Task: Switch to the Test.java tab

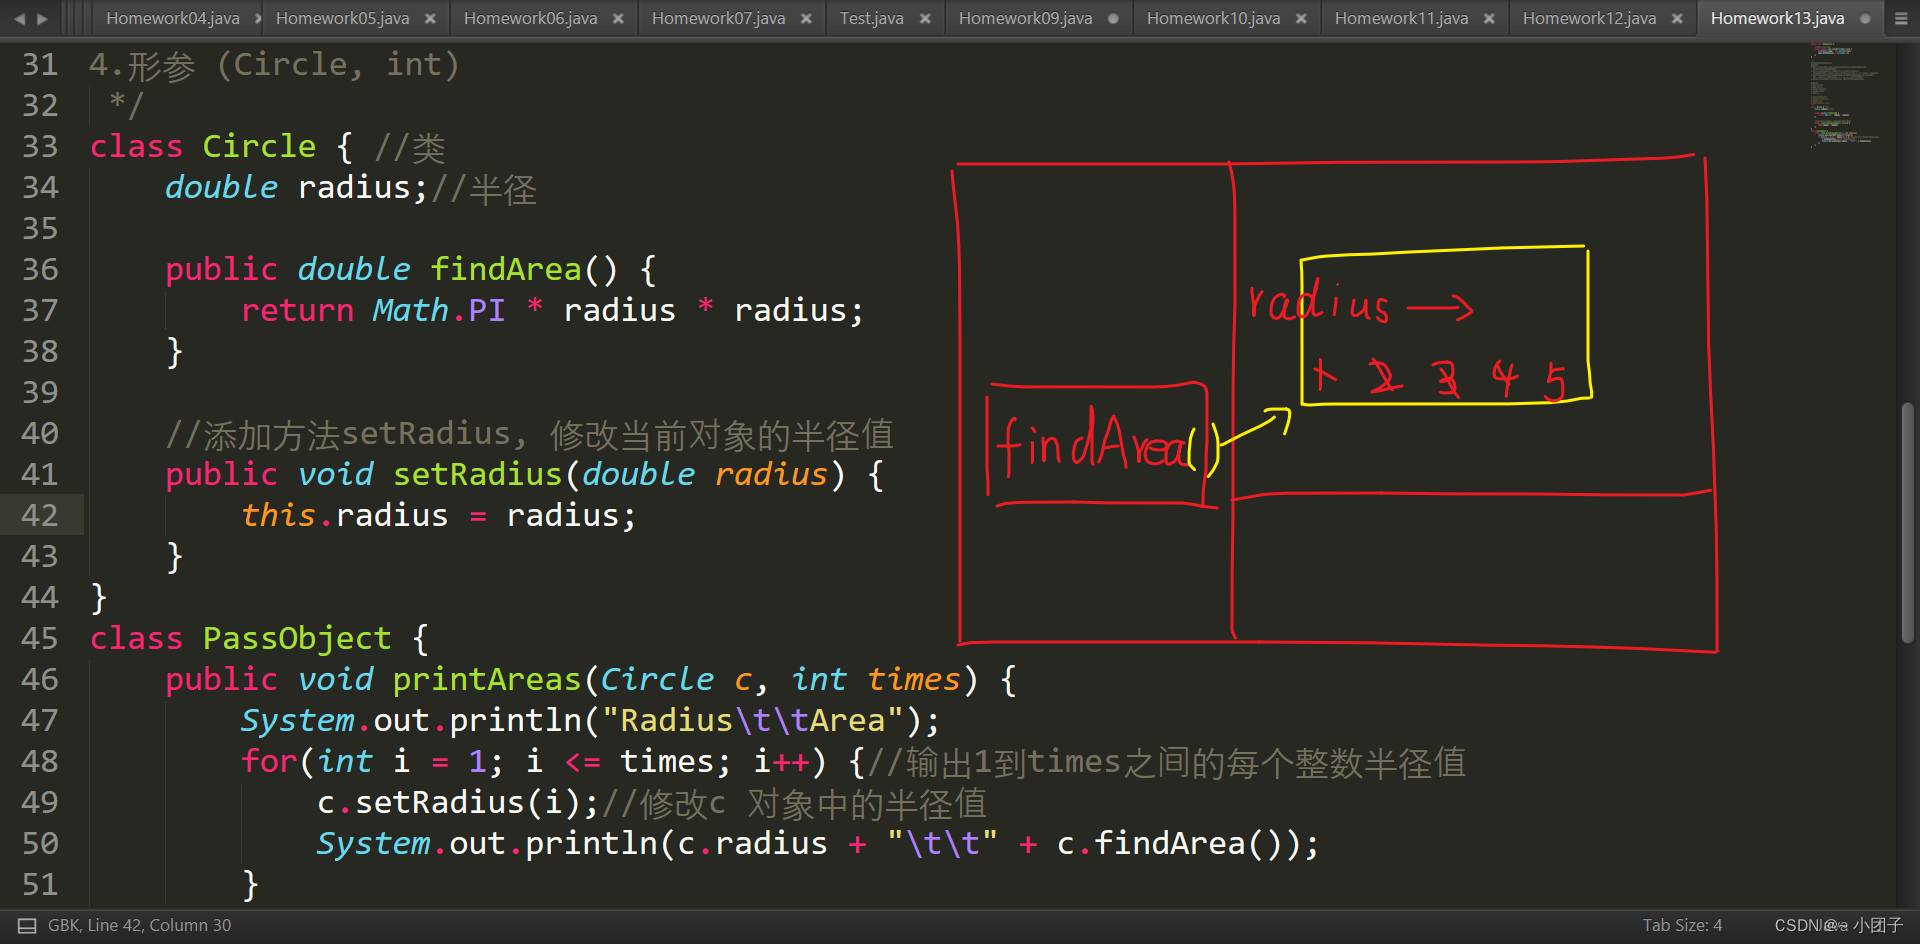Action: pyautogui.click(x=871, y=18)
